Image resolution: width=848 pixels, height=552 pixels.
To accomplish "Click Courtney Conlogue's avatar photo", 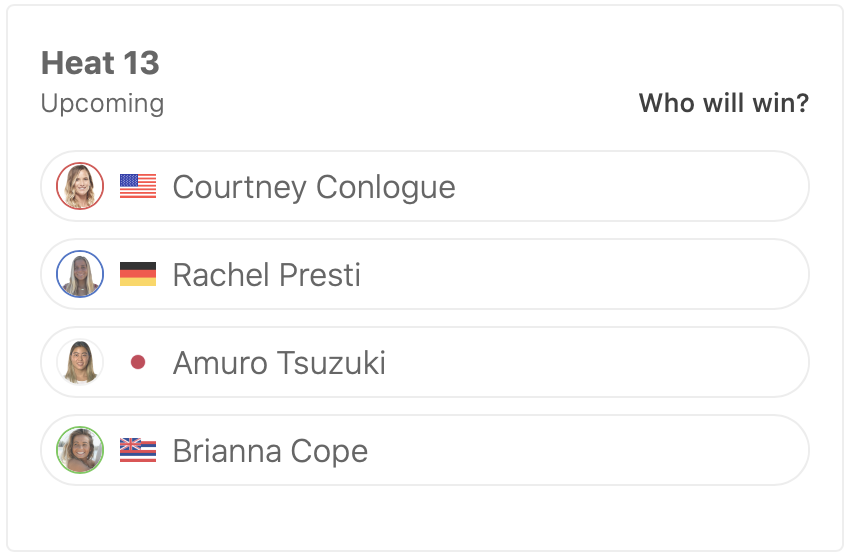I will pos(80,186).
